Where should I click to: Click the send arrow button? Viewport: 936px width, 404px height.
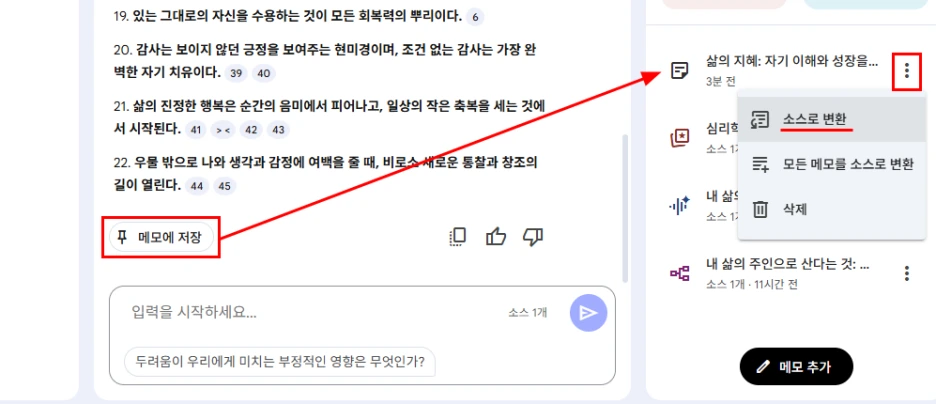click(589, 313)
